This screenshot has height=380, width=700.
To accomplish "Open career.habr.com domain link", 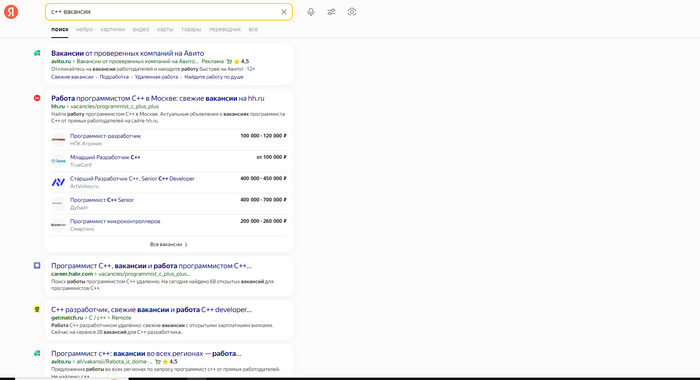I will coord(72,274).
